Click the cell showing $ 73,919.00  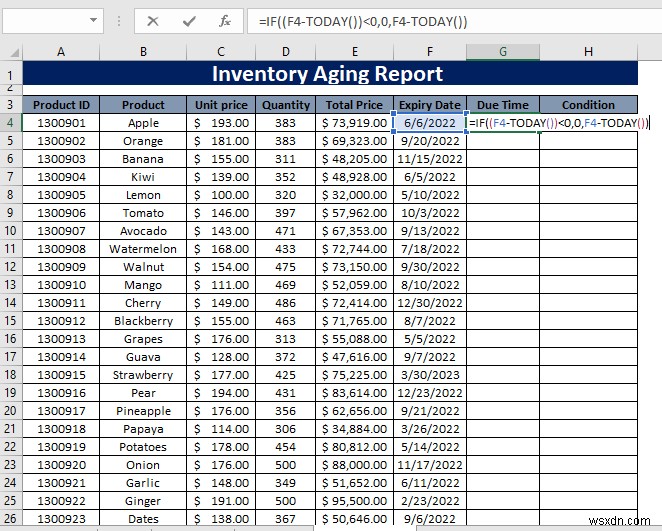[x=355, y=123]
